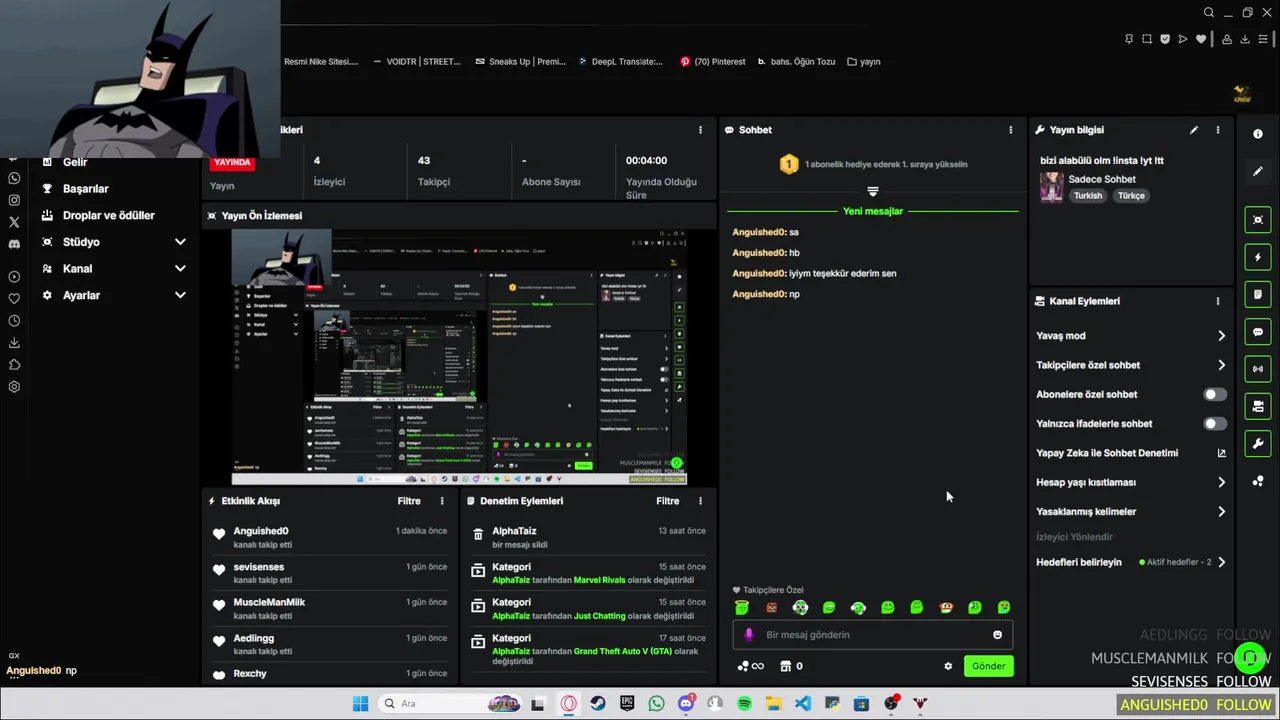
Task: Toggle Abonelere özel sohbet switch
Action: [x=1214, y=394]
